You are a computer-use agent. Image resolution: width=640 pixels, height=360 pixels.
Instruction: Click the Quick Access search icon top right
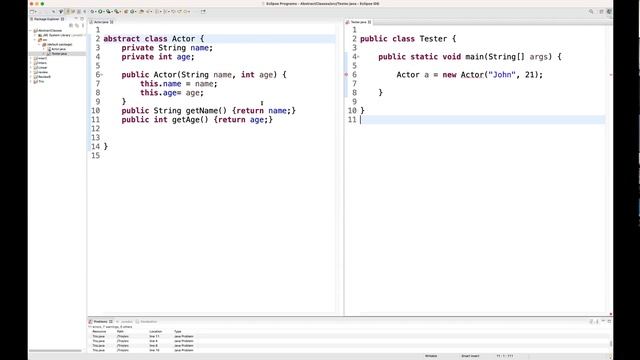(x=591, y=11)
